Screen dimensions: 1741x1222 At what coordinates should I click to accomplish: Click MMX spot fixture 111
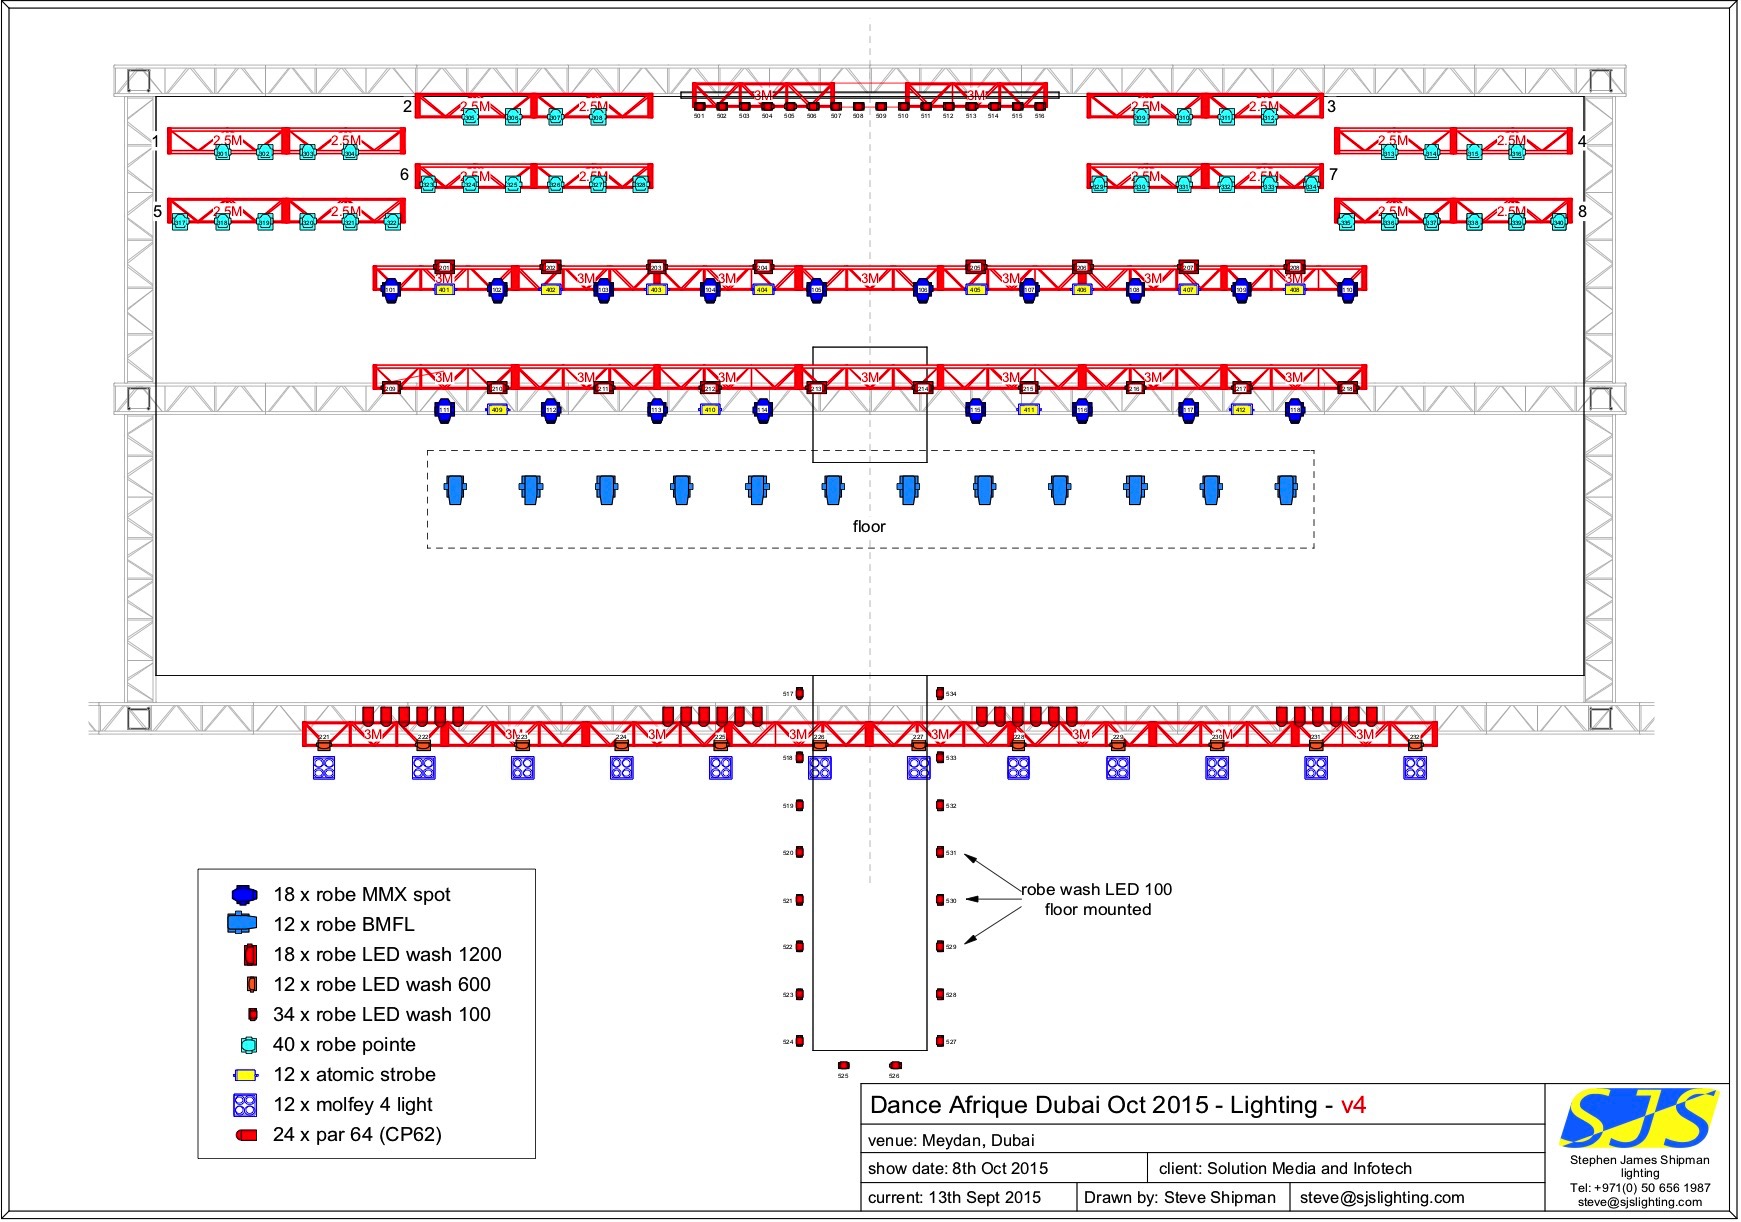[x=444, y=410]
